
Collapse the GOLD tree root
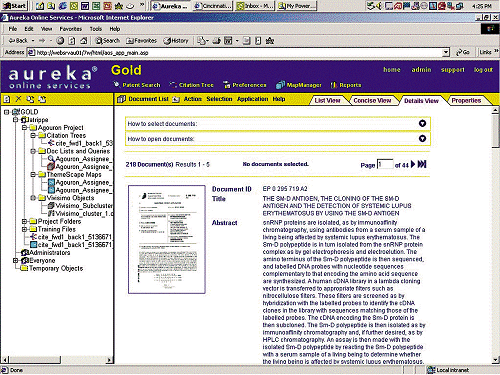(6, 112)
